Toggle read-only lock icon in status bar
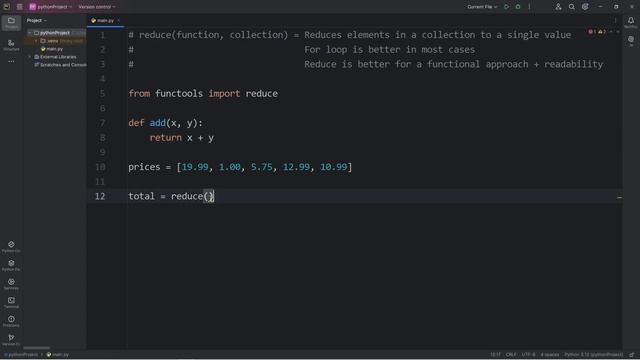 [x=632, y=355]
